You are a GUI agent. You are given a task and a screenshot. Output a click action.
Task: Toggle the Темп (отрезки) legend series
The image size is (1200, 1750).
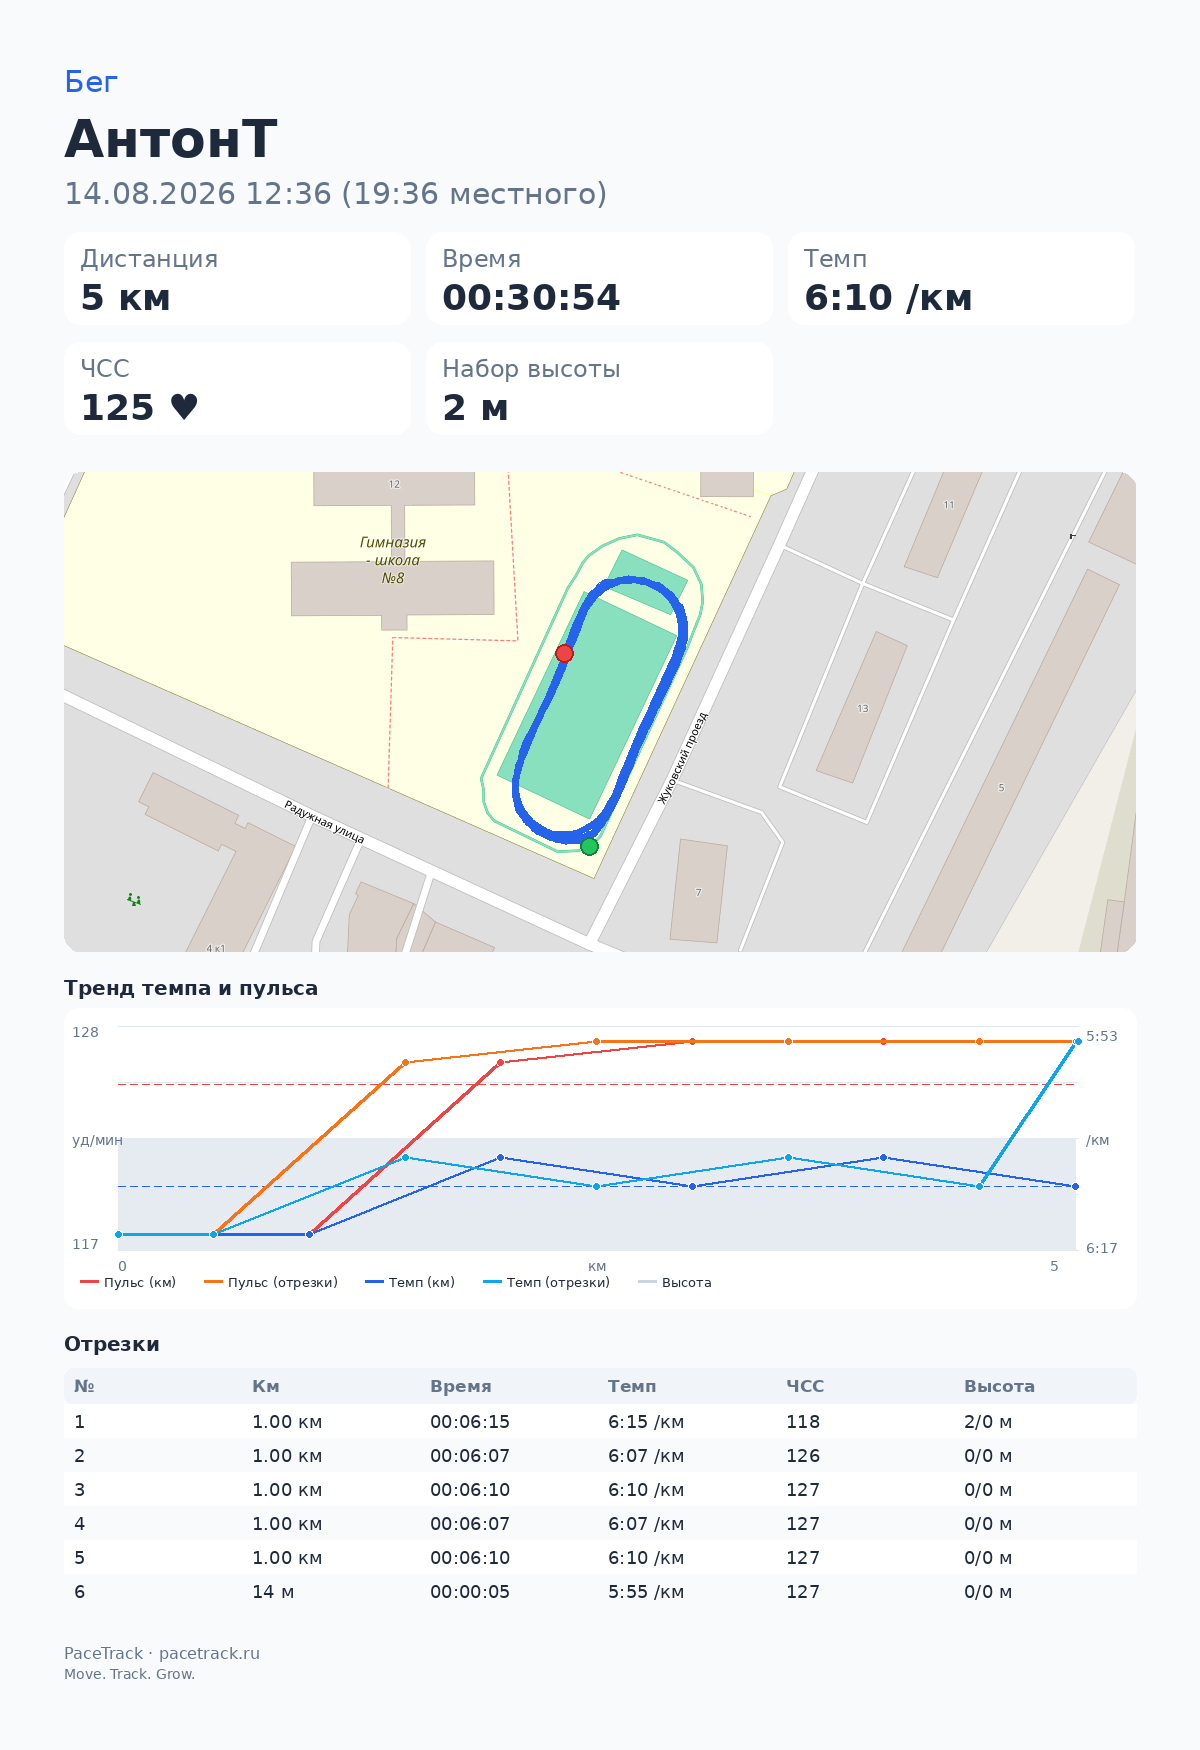tap(546, 1282)
